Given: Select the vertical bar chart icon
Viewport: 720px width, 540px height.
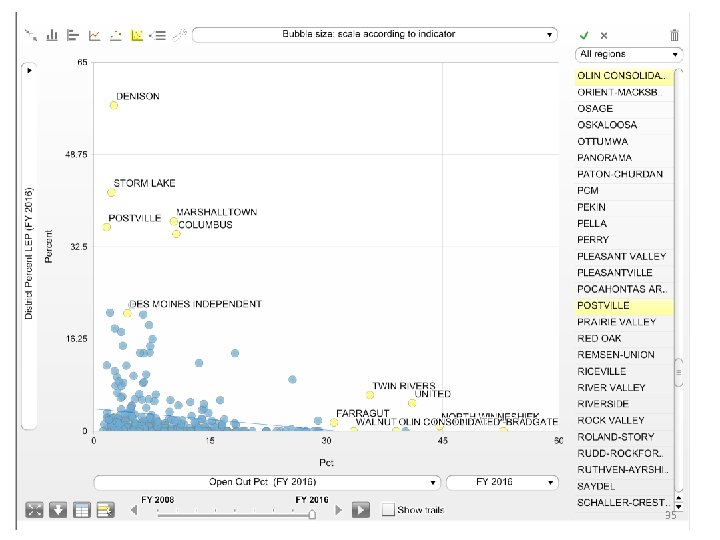Looking at the screenshot, I should click(x=51, y=35).
